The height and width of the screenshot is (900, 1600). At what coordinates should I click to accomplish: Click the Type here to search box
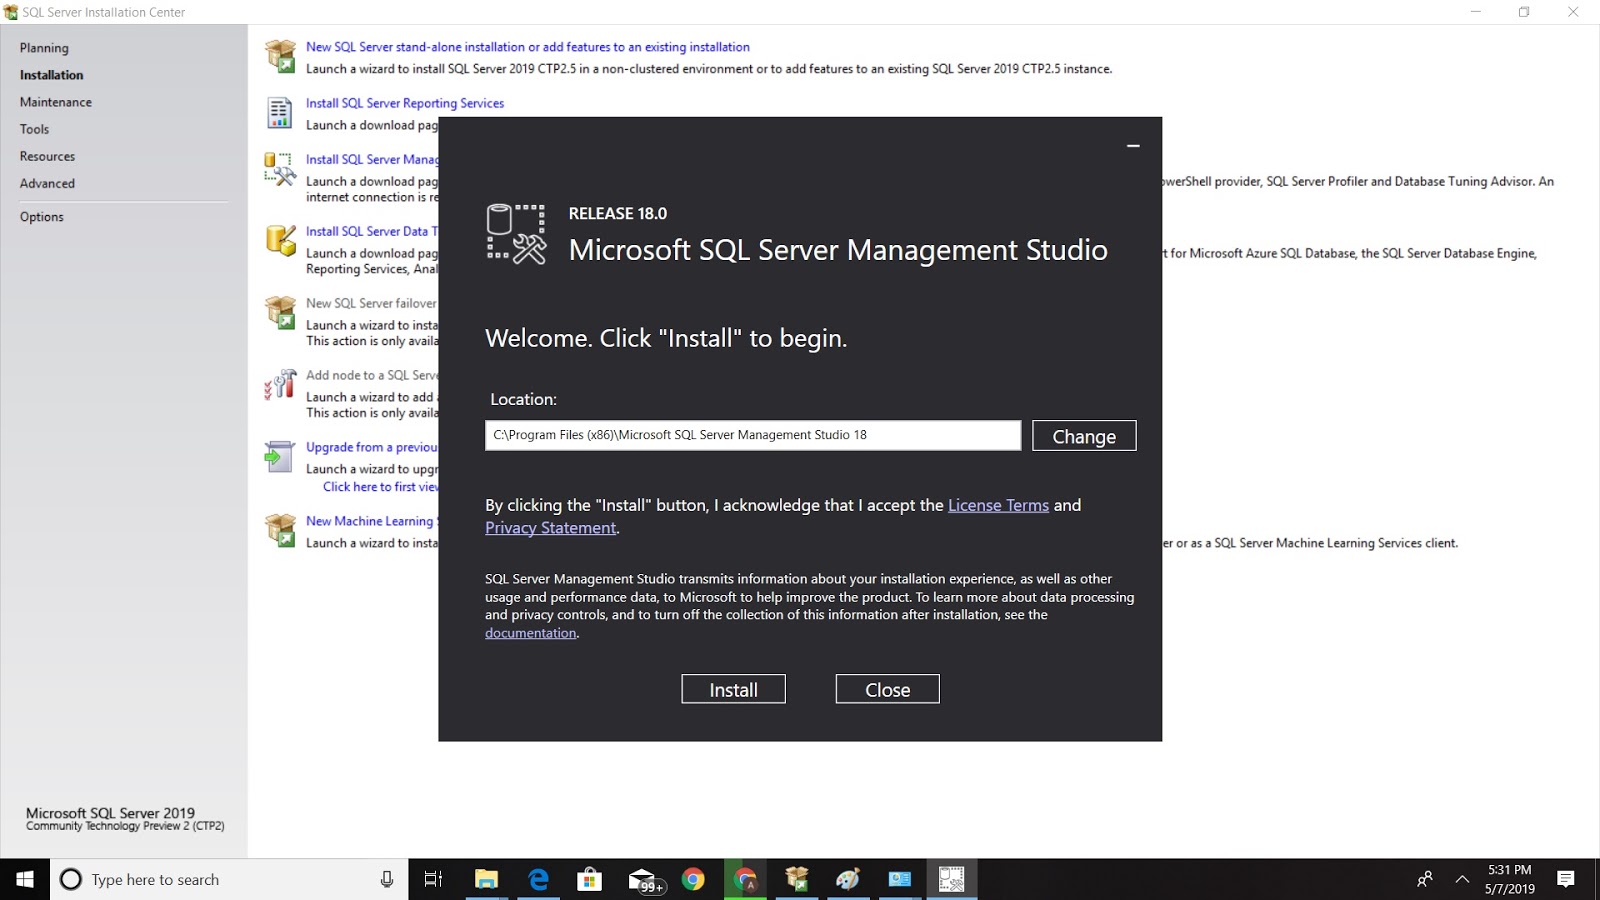click(x=228, y=879)
